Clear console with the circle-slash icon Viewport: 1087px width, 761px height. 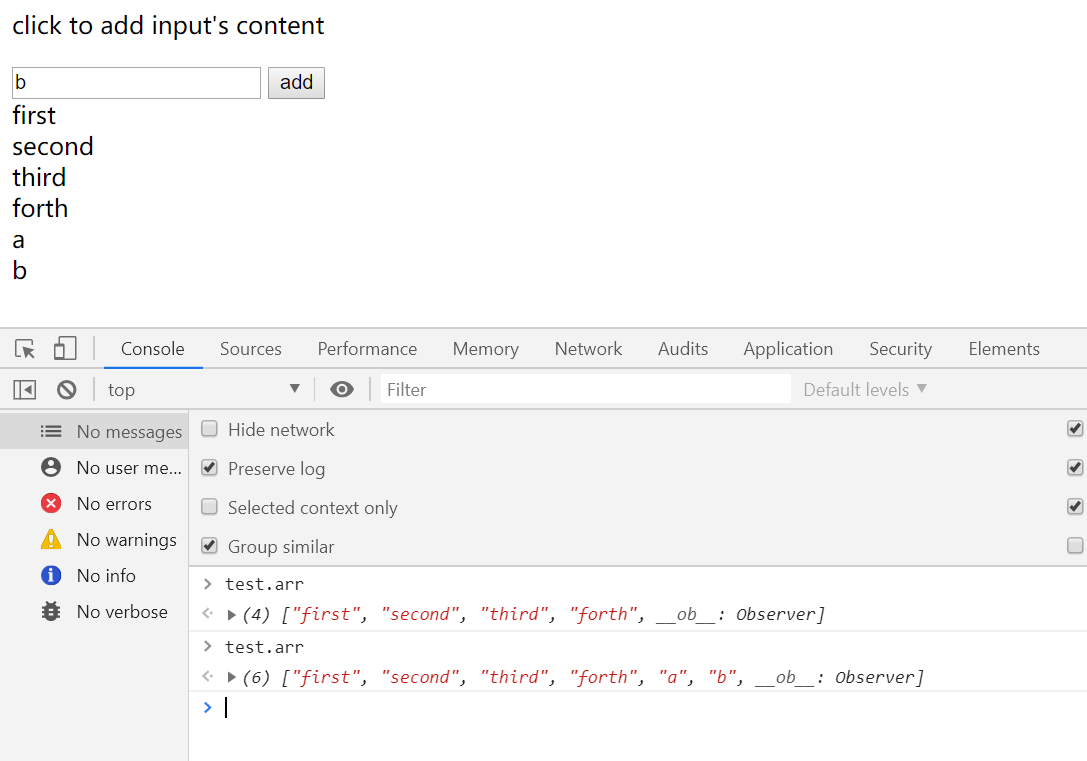tap(67, 390)
